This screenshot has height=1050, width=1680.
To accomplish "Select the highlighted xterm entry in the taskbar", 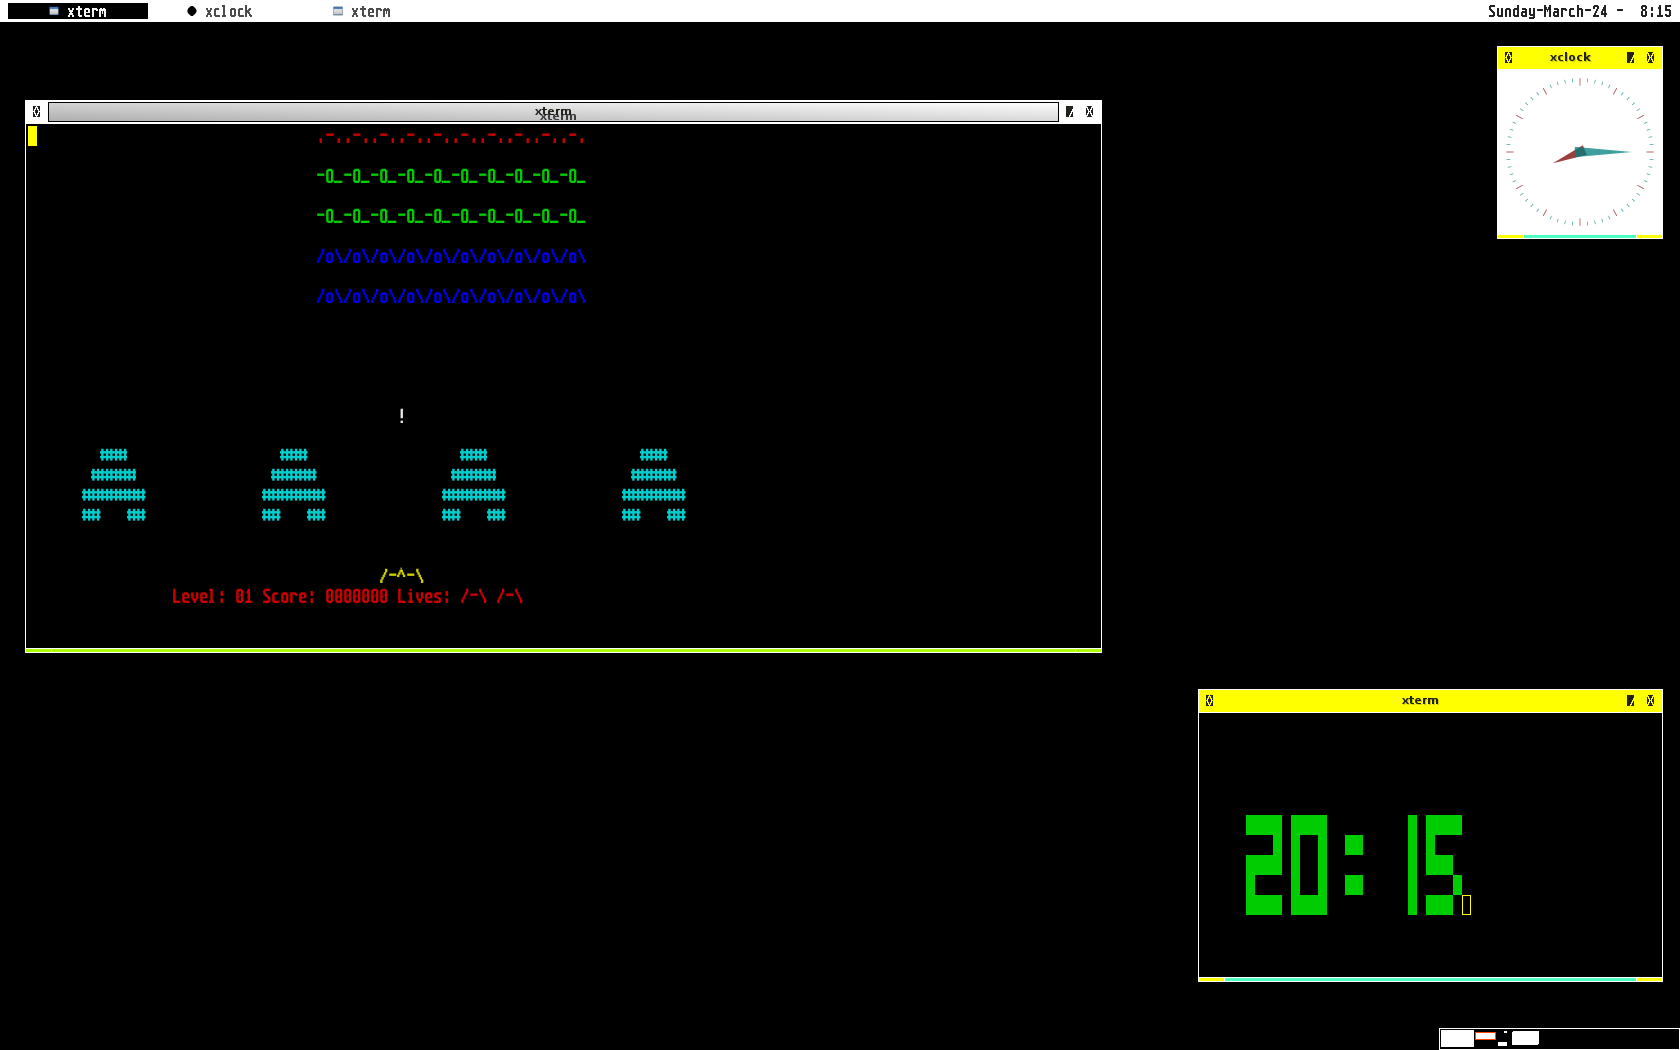I will (x=78, y=11).
